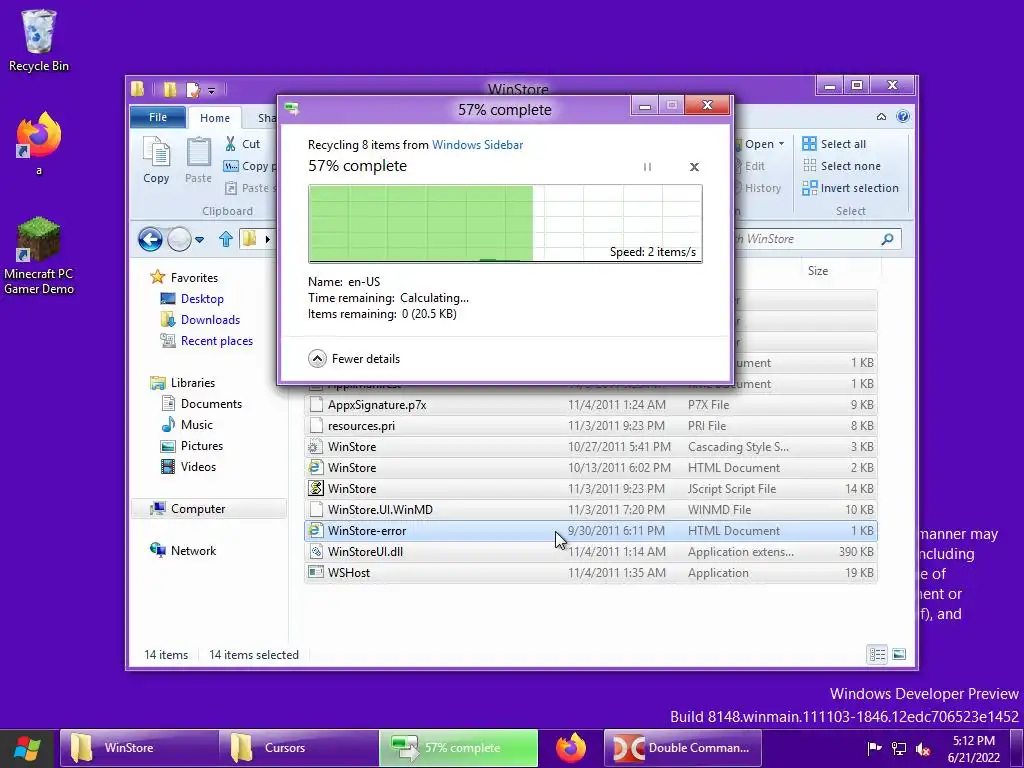Cancel the recycling operation with X

tap(694, 167)
